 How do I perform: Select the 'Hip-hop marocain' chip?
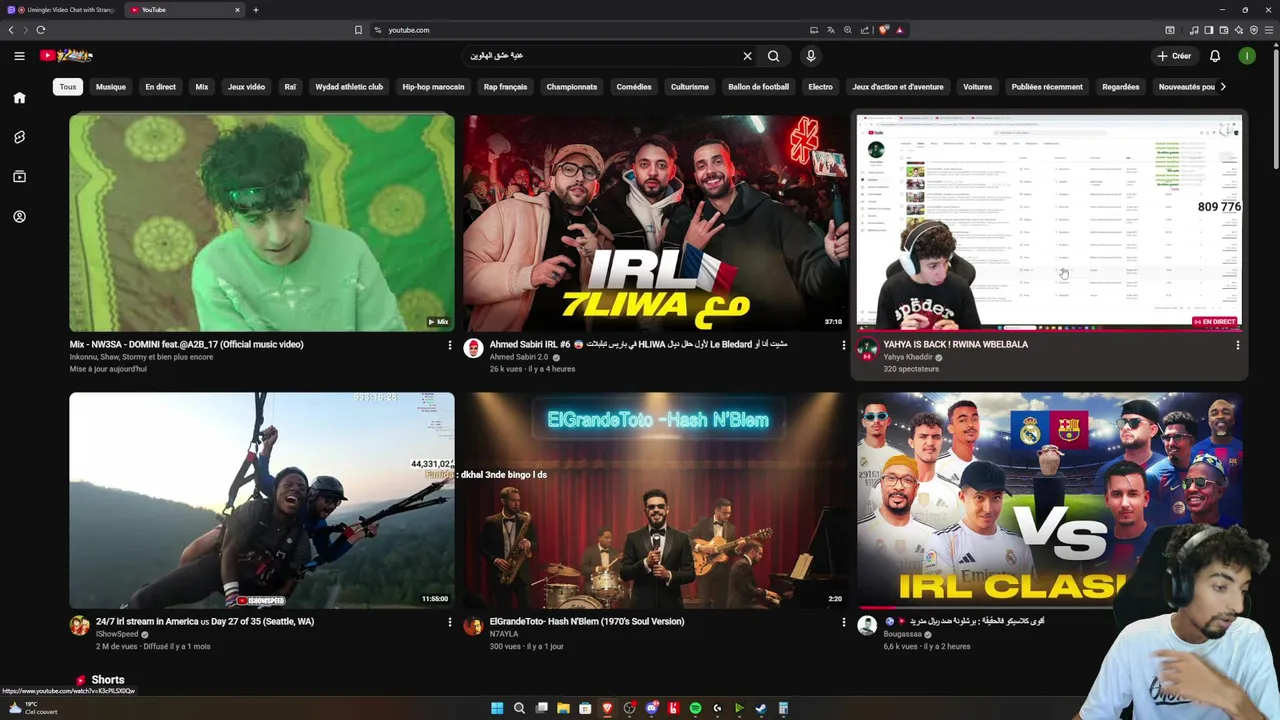(433, 87)
